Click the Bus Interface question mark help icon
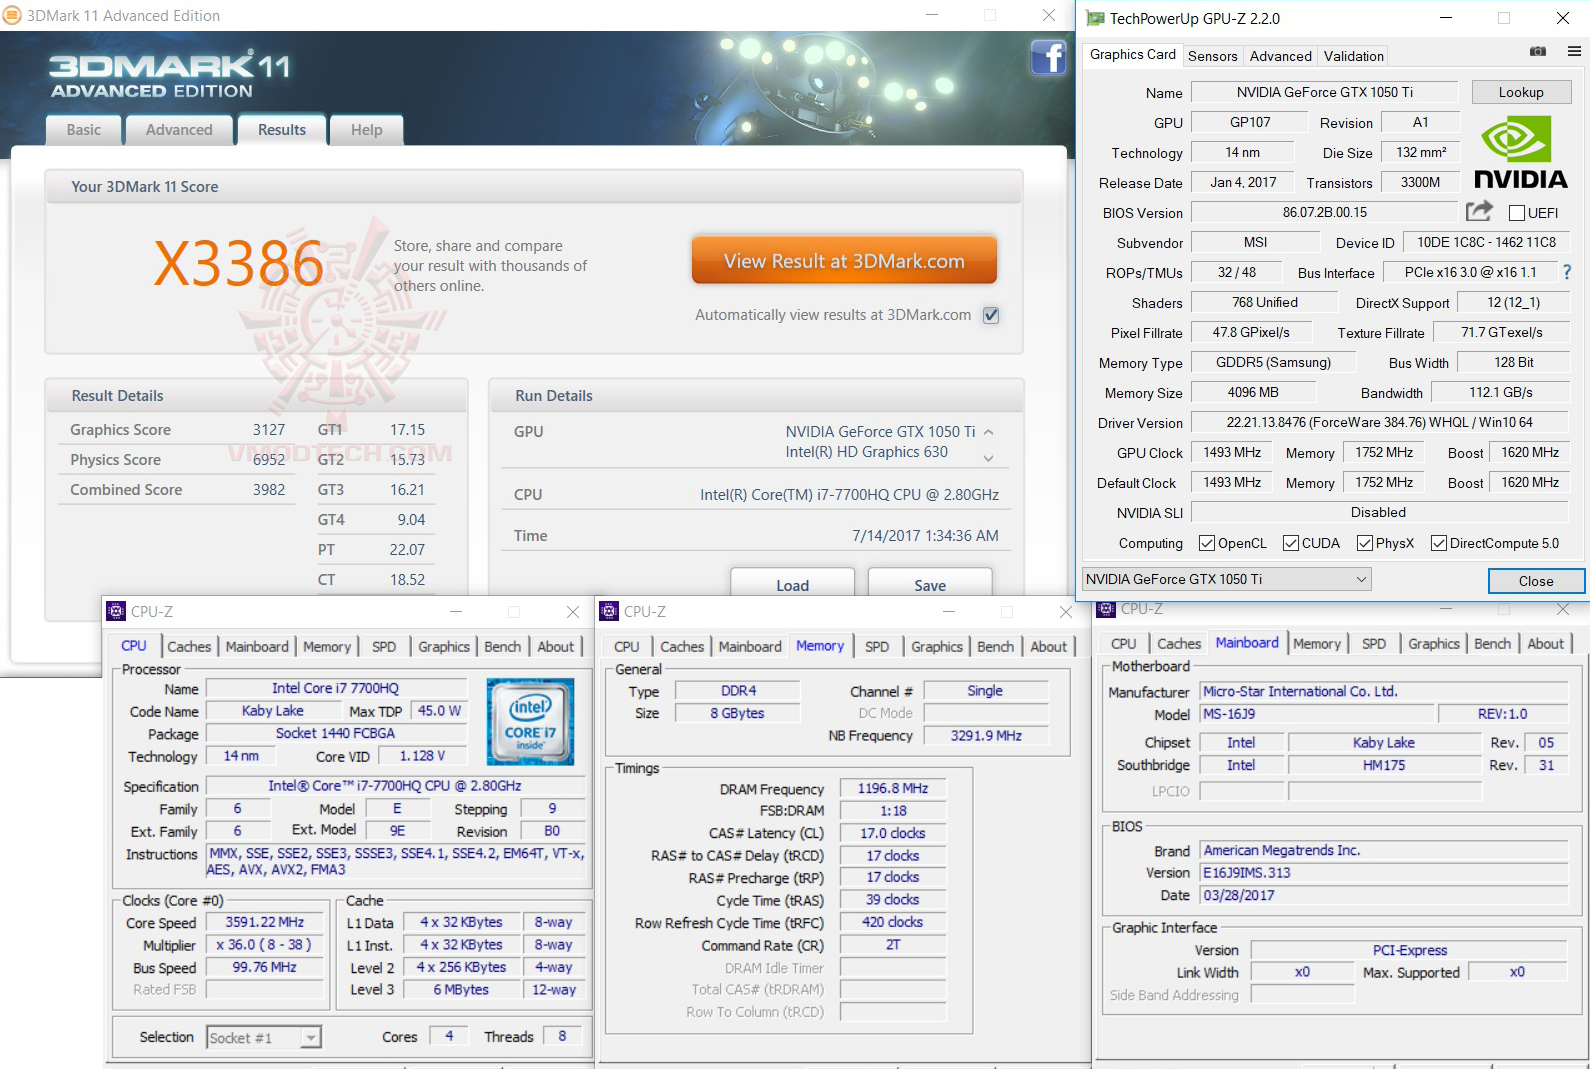Screen dimensions: 1590x1069 1567,272
